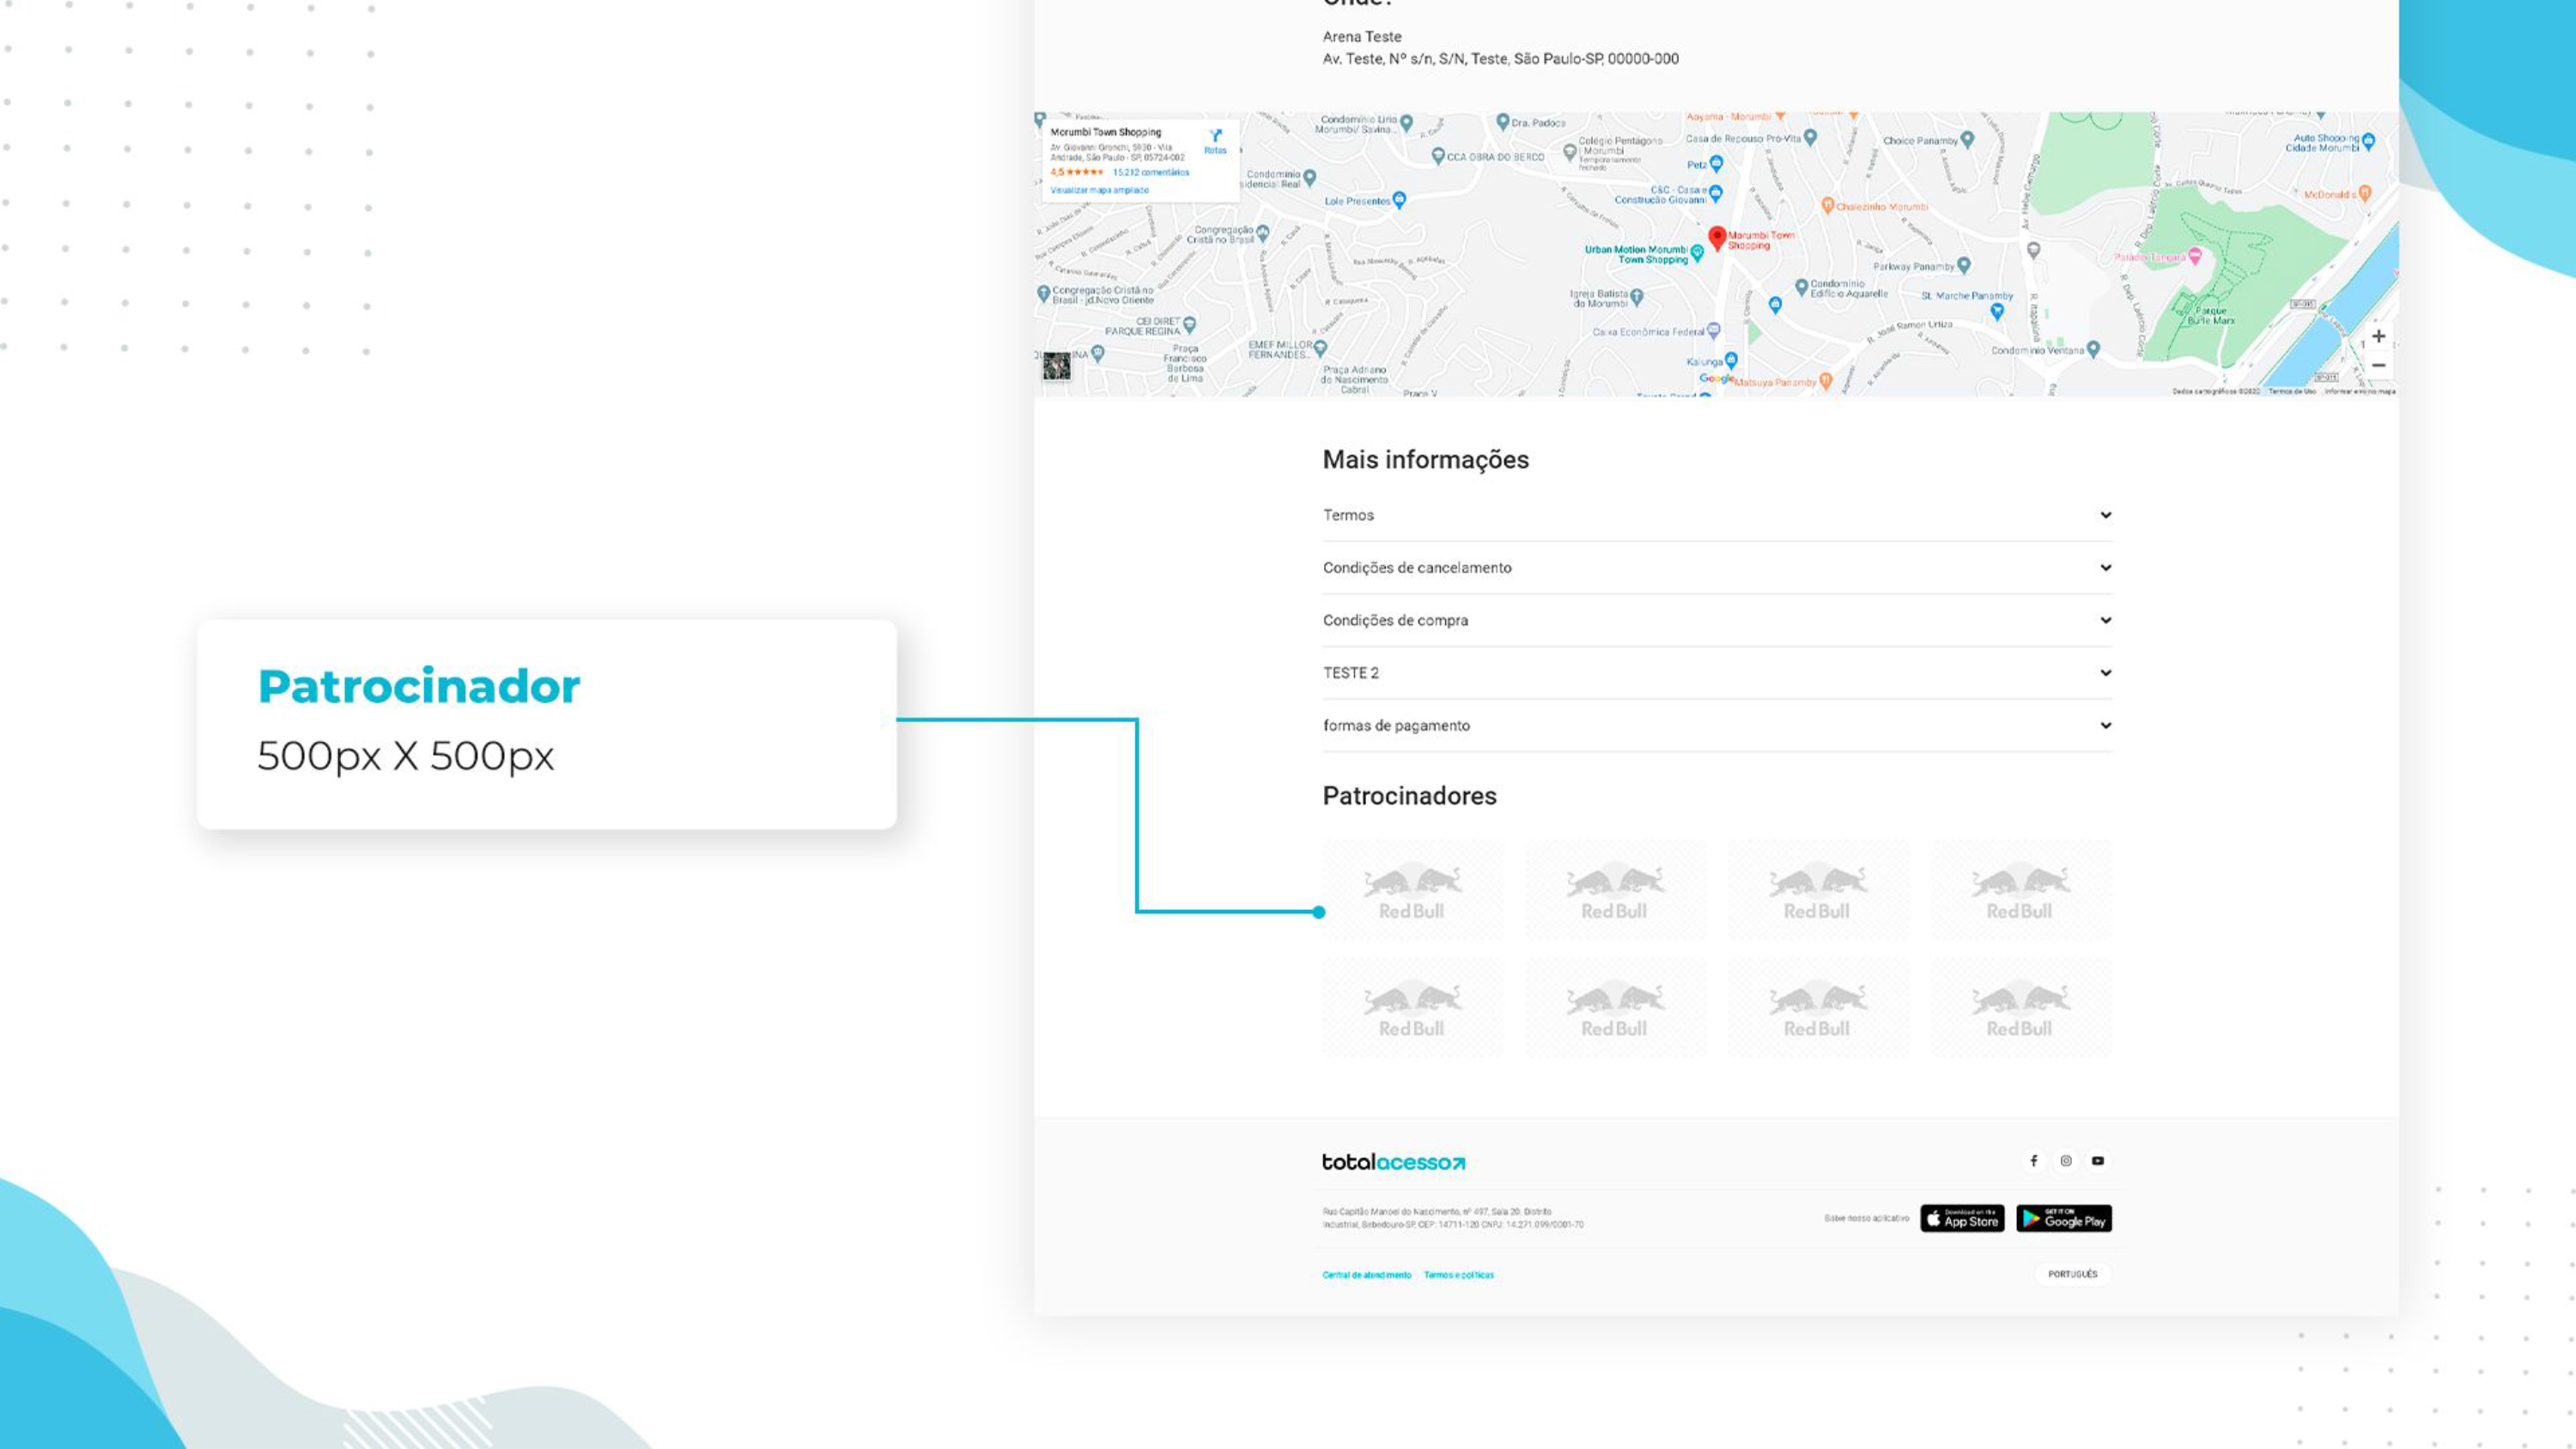Screen dimensions: 2576x1449
Task: Switch map to satellite view thumbnail
Action: click(1057, 366)
